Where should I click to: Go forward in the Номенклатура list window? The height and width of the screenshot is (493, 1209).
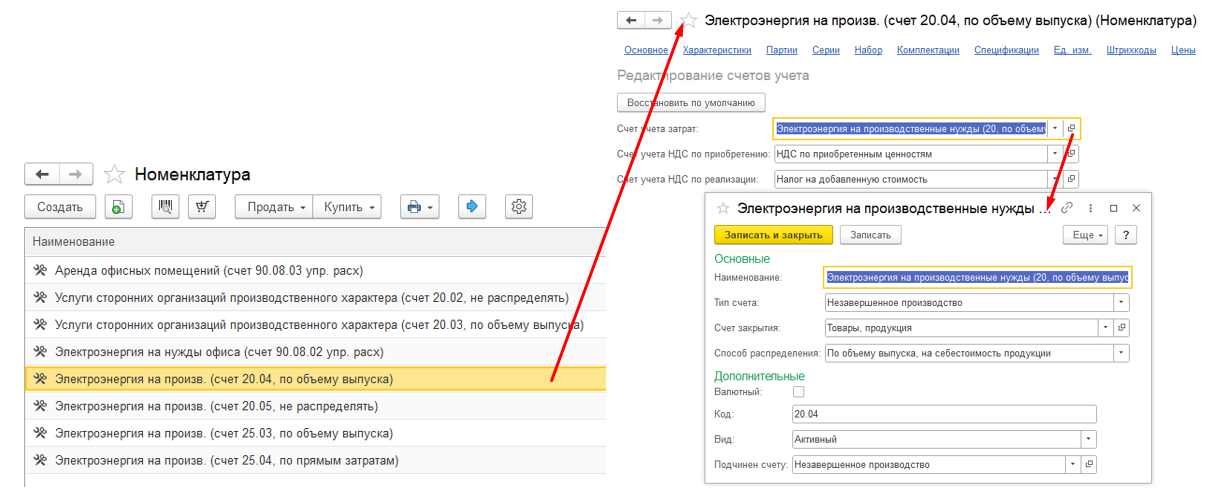[76, 174]
